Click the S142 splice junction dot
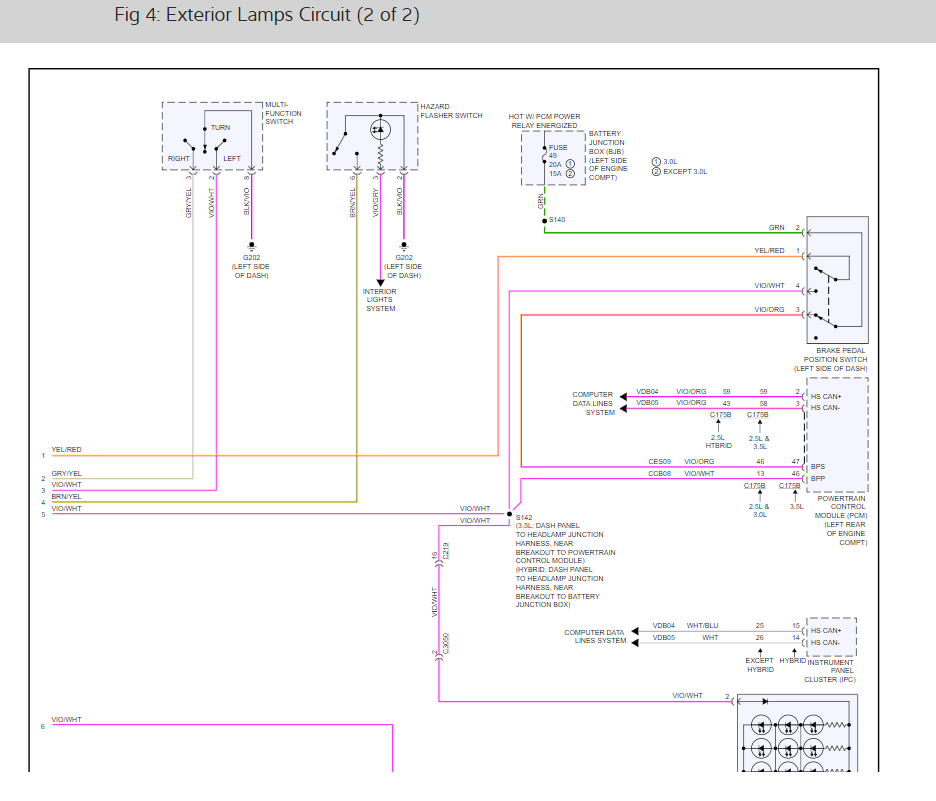Screen dimensions: 936x801 (509, 514)
